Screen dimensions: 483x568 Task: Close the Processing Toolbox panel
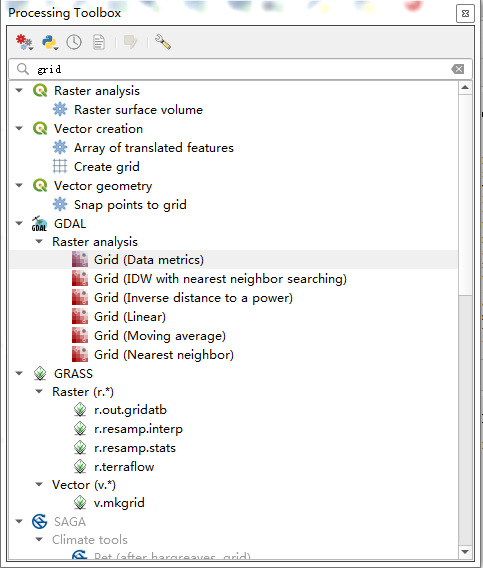coord(465,14)
